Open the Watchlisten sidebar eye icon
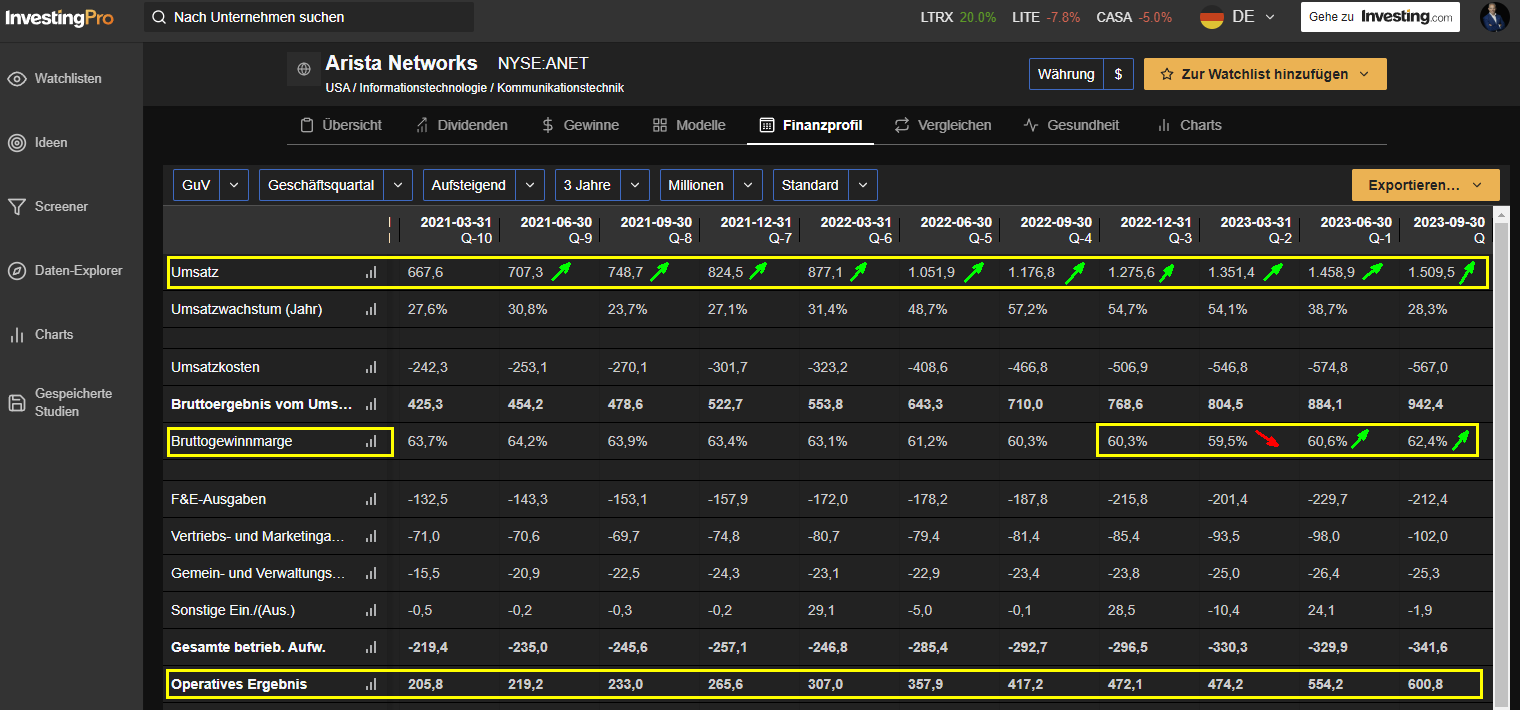The width and height of the screenshot is (1520, 710). click(17, 79)
